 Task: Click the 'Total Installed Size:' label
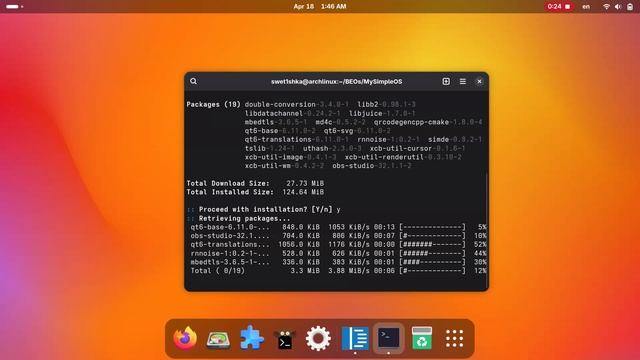tap(230, 192)
